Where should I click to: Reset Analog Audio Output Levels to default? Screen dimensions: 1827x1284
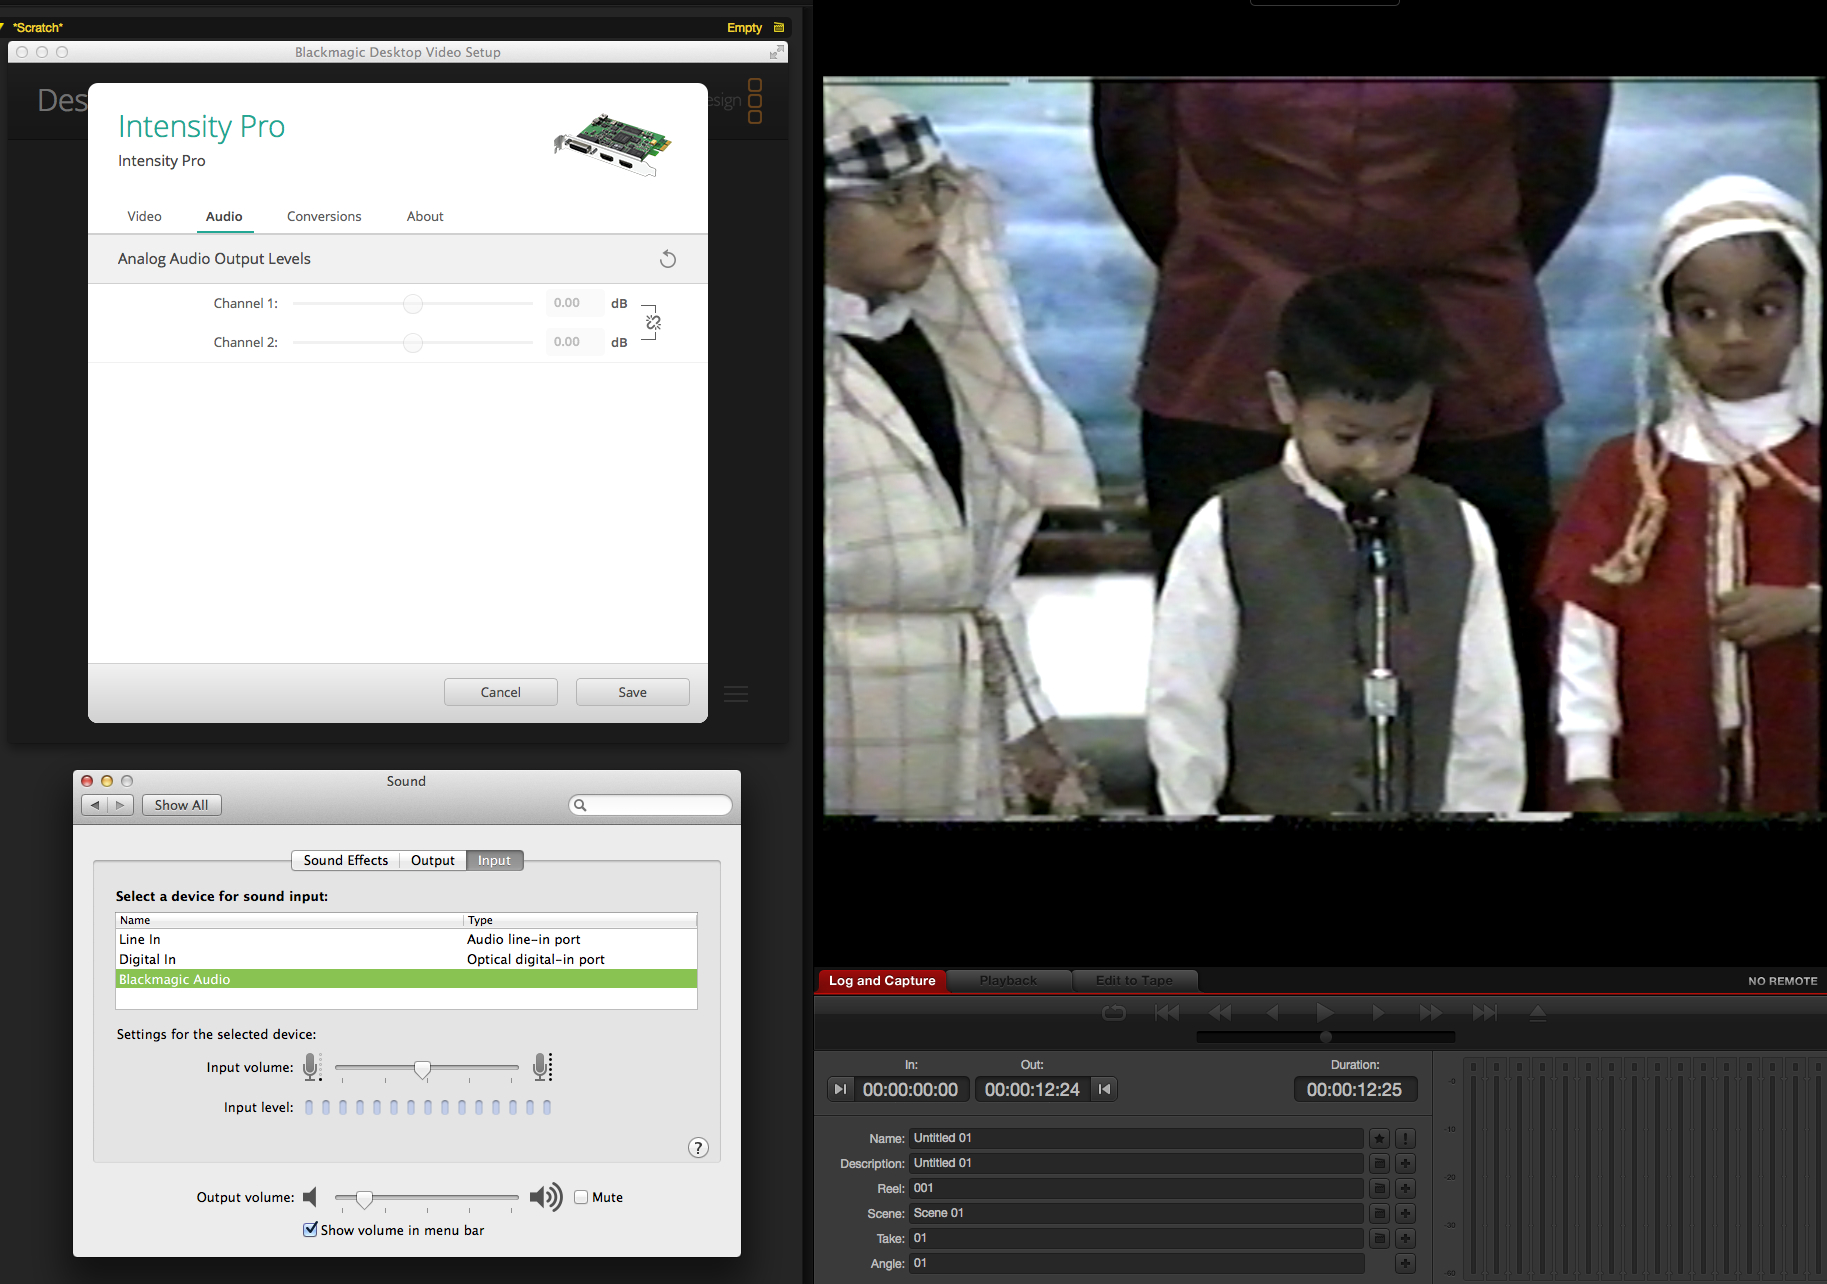(668, 259)
